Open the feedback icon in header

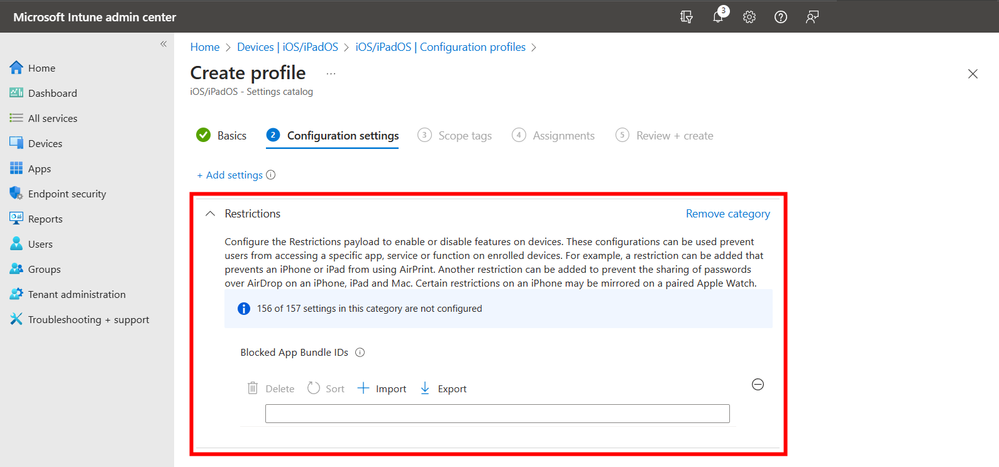pos(812,17)
